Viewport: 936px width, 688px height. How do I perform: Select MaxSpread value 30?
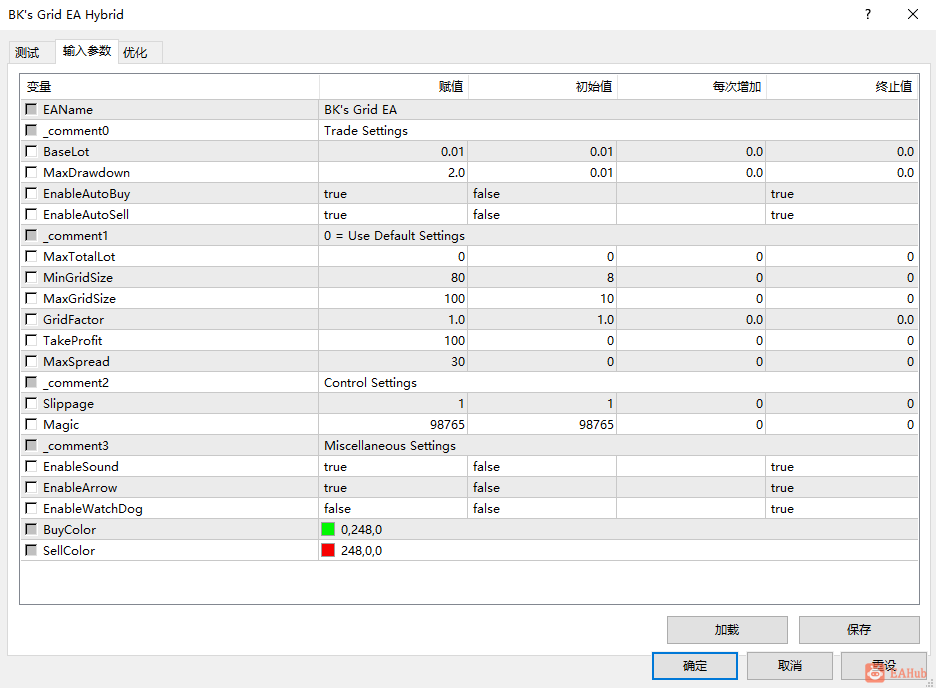[x=393, y=362]
